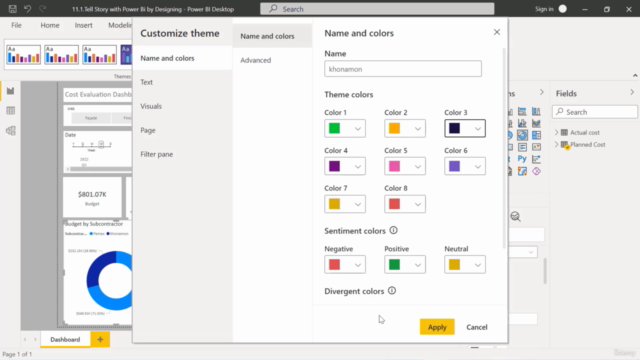Pick the Positive sentiment green swatch

pyautogui.click(x=394, y=264)
